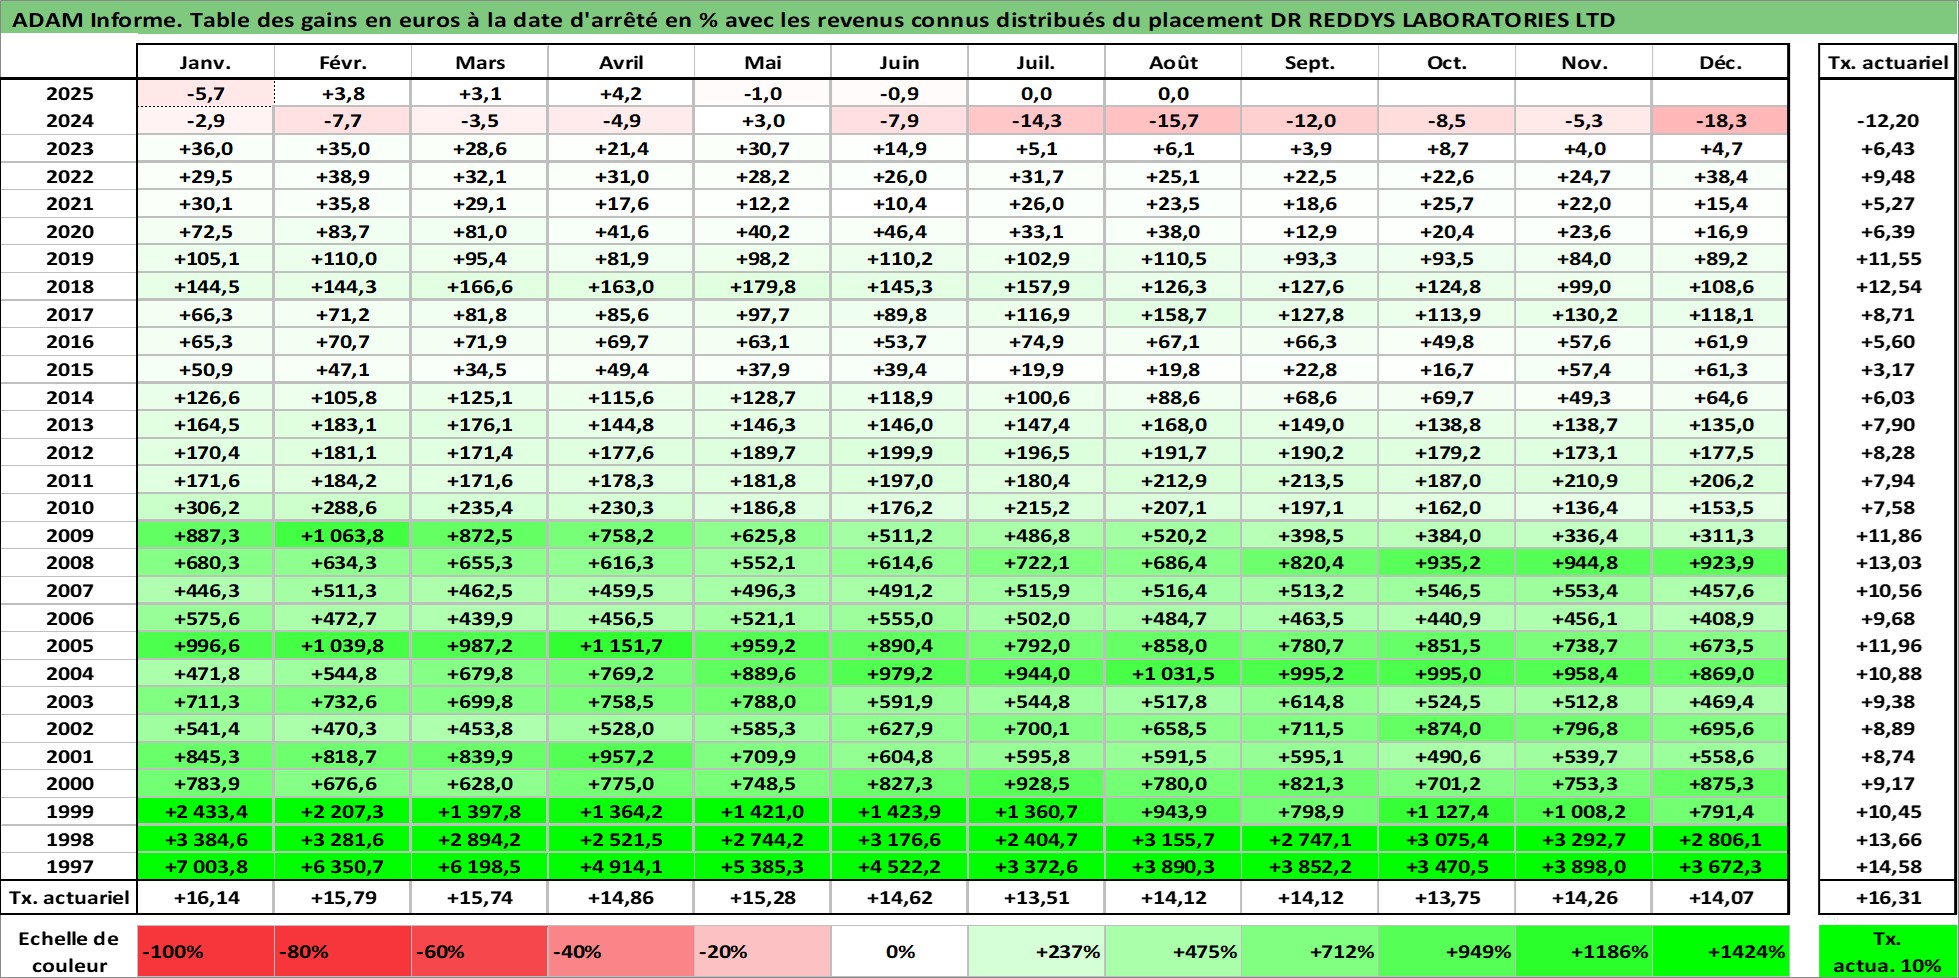
Task: Select cell +944,8 in 2008 row
Action: tap(1584, 563)
